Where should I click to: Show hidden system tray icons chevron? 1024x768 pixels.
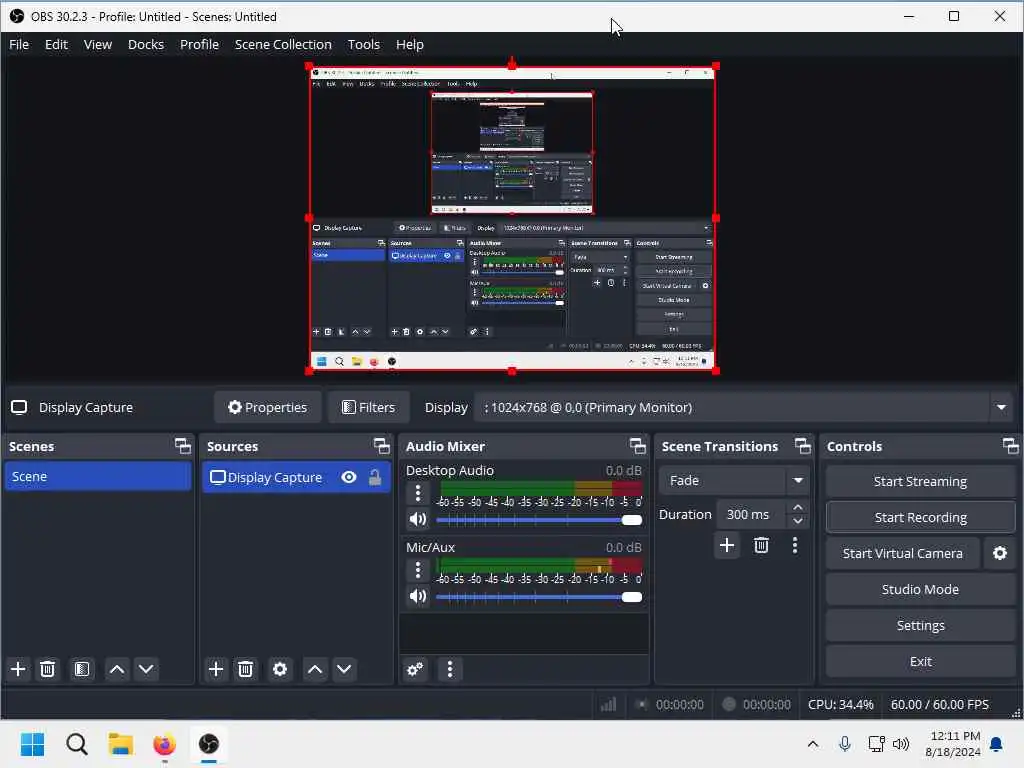click(x=812, y=744)
